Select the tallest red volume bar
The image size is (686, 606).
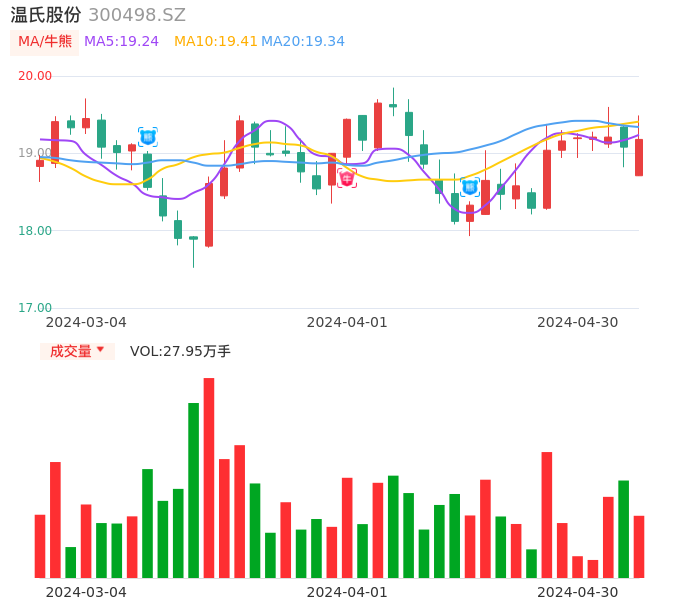[x=209, y=477]
